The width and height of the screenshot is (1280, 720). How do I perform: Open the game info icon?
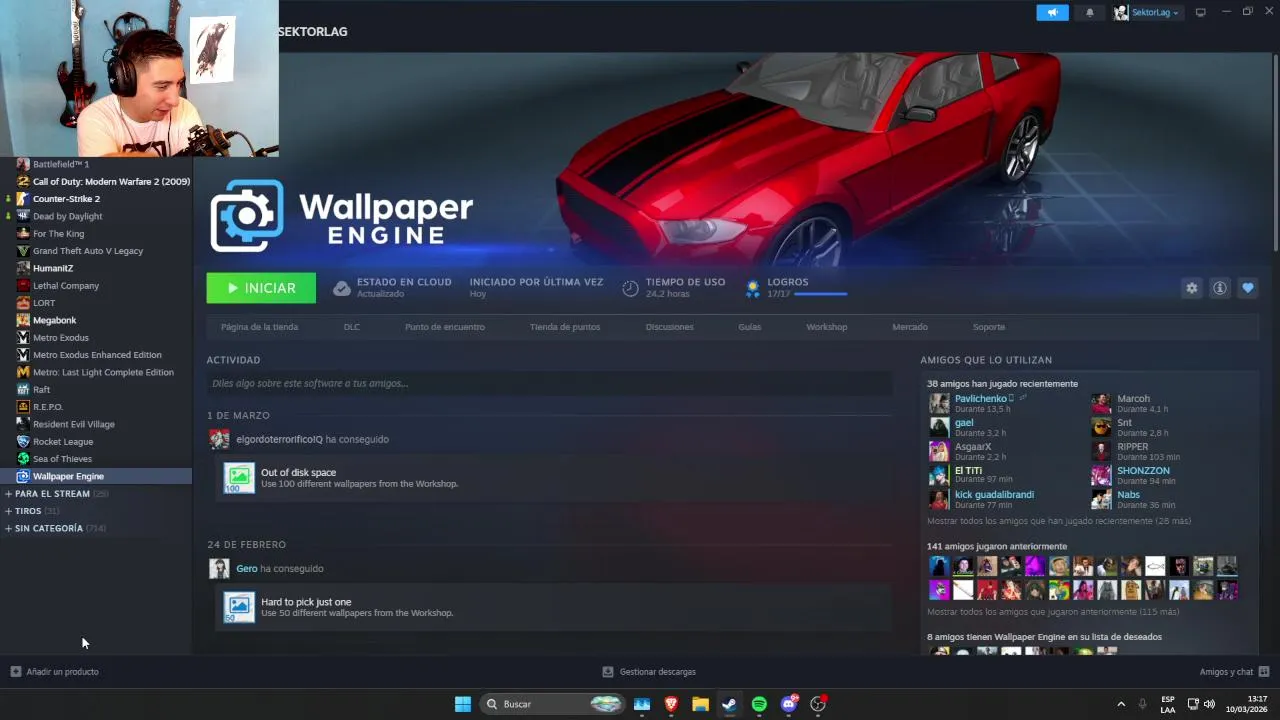[x=1219, y=288]
